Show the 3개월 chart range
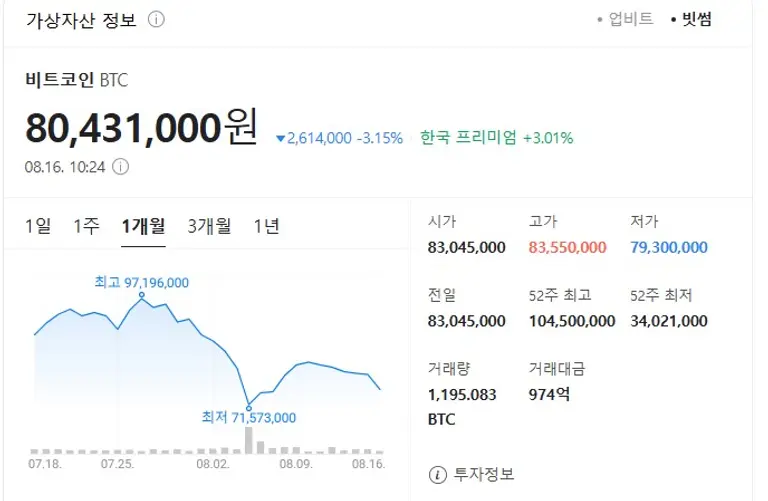768x501 pixels. 209,226
